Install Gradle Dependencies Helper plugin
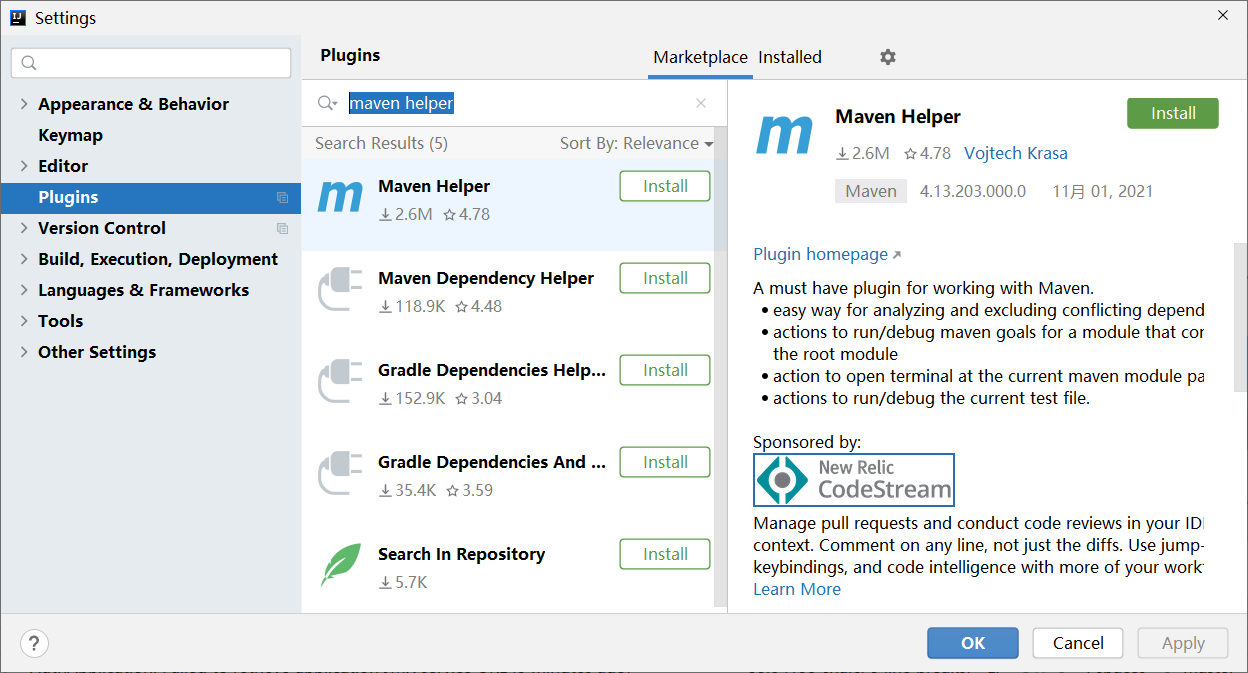 coord(665,370)
